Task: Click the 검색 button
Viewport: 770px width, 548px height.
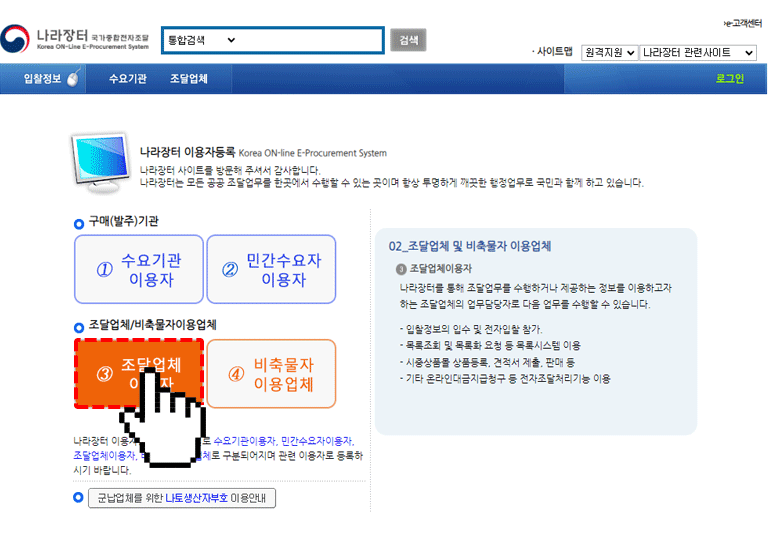Action: coord(408,40)
